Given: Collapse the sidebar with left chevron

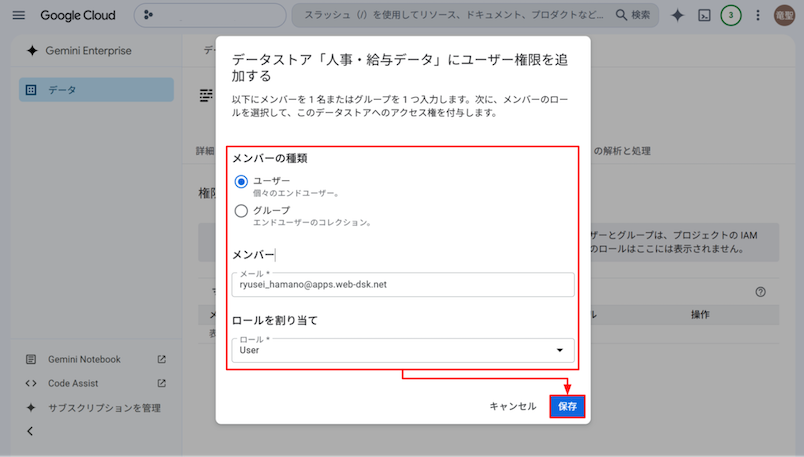Looking at the screenshot, I should (30, 431).
